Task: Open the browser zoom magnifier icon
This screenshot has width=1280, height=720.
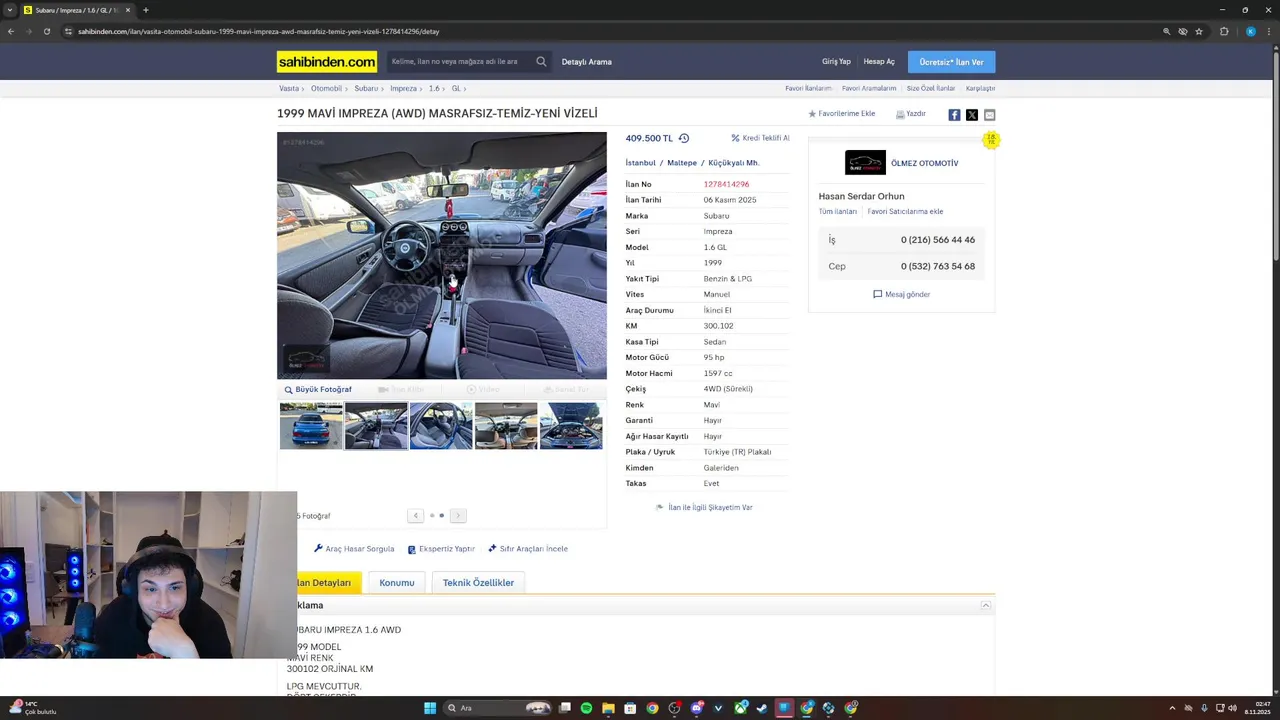Action: coord(1166,31)
